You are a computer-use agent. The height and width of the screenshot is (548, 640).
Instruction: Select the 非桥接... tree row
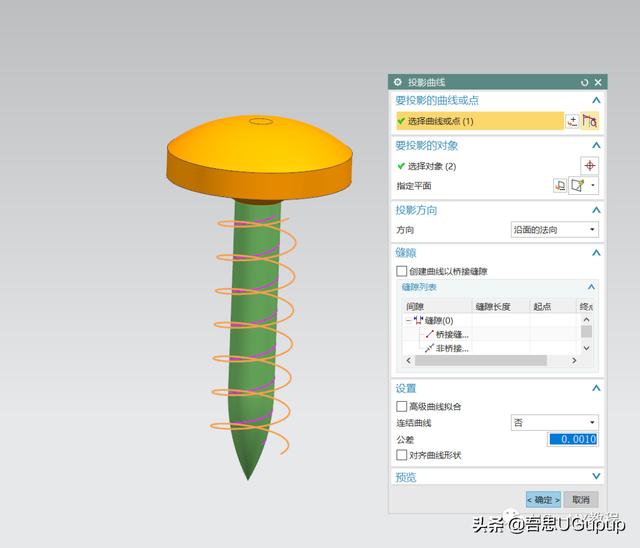pos(447,348)
